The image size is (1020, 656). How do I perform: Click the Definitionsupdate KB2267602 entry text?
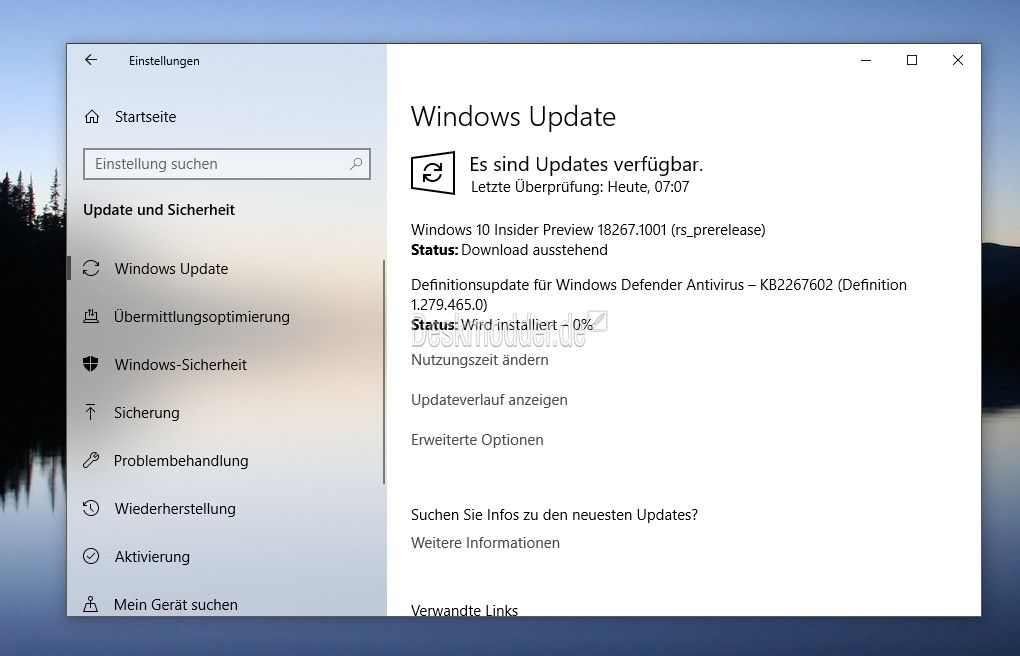[659, 294]
